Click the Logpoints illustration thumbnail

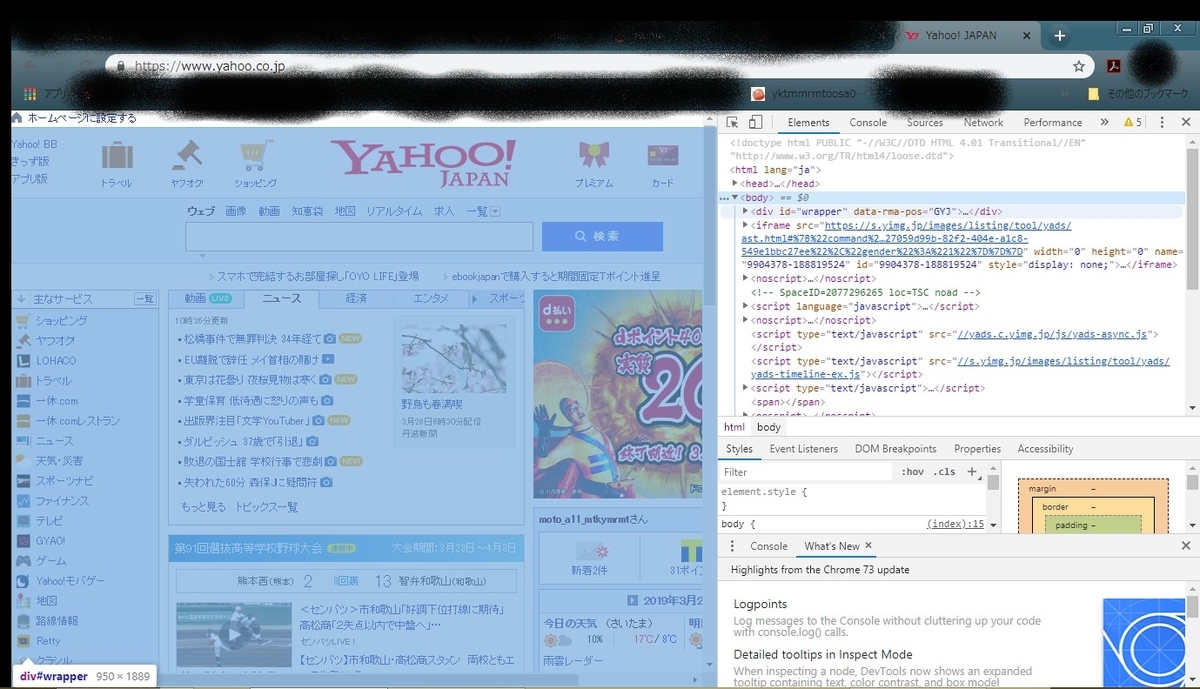pos(1144,642)
